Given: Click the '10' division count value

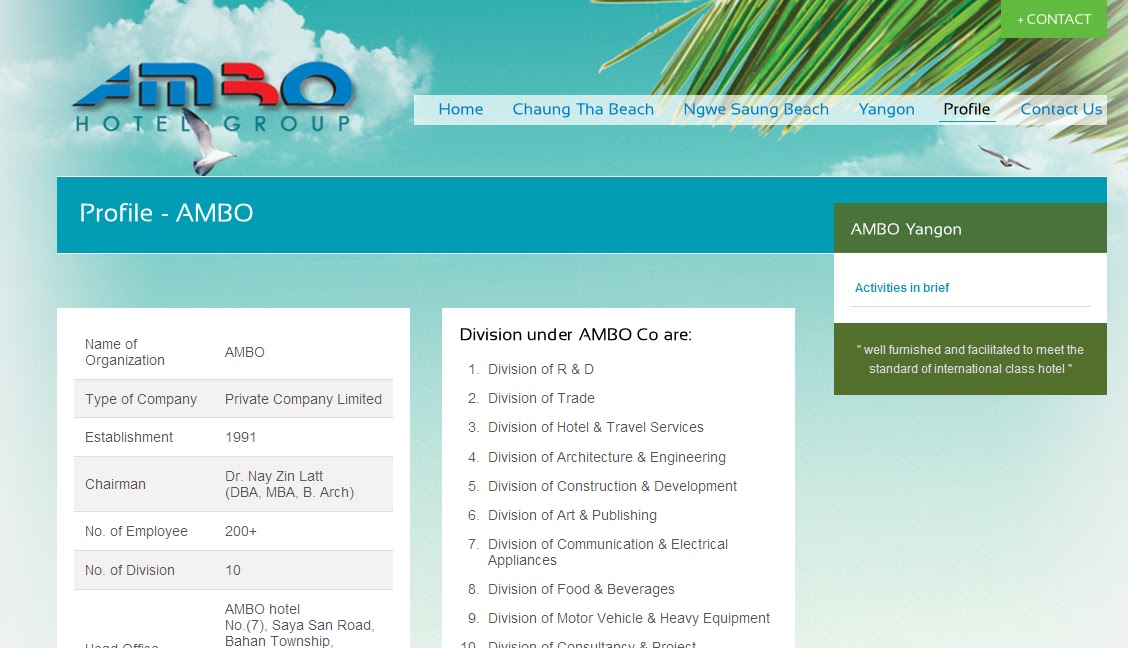Looking at the screenshot, I should pyautogui.click(x=232, y=570).
